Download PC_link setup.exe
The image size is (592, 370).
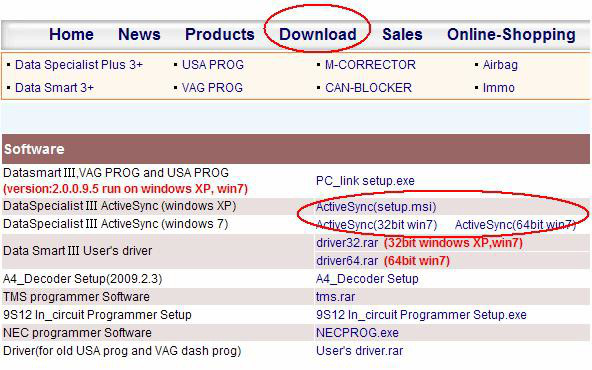(365, 181)
